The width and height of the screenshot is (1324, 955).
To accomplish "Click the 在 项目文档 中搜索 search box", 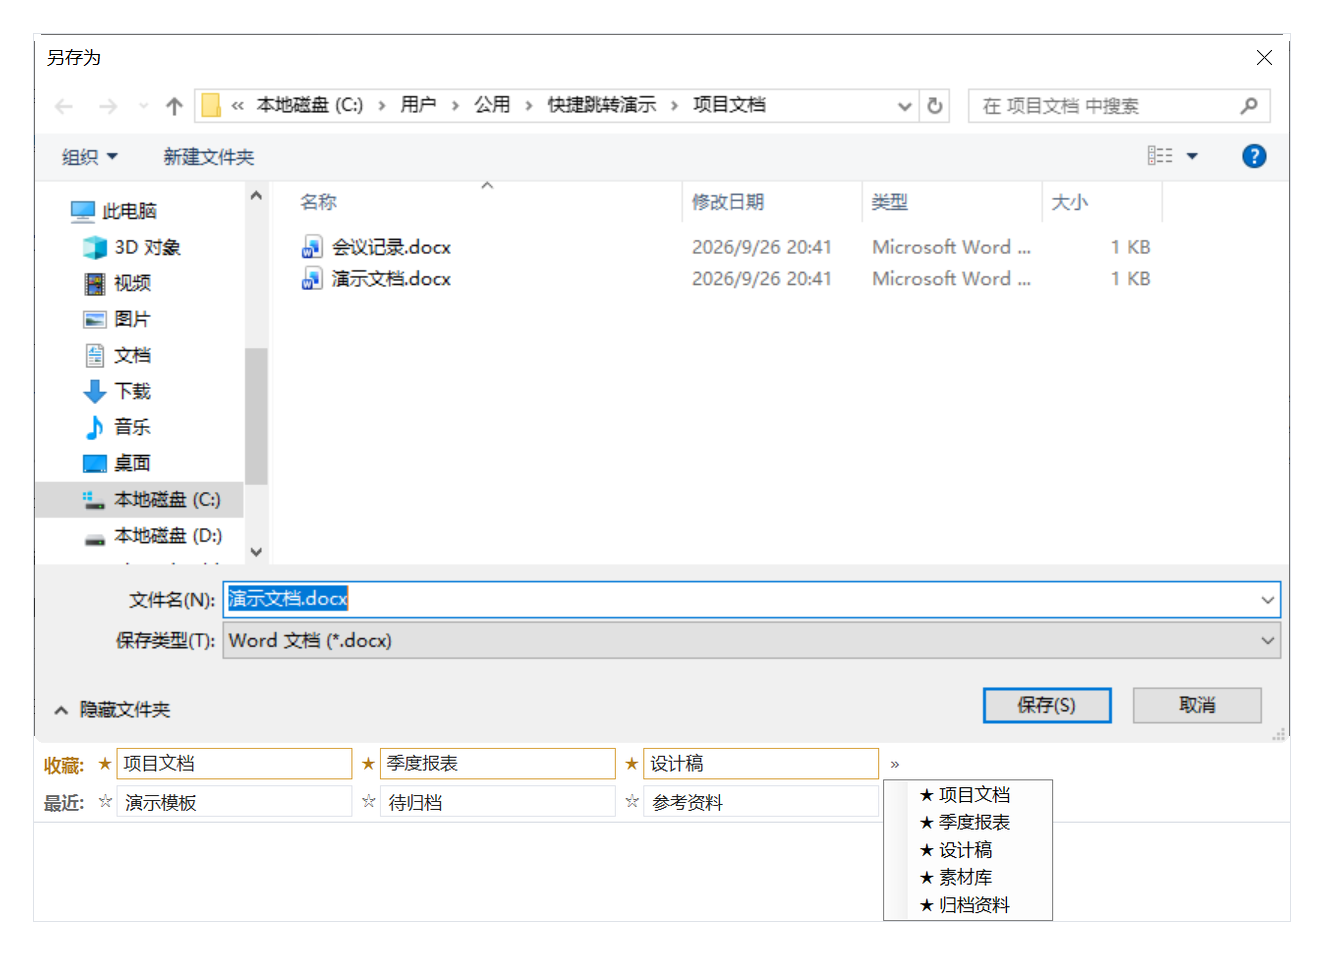I will [x=1119, y=106].
